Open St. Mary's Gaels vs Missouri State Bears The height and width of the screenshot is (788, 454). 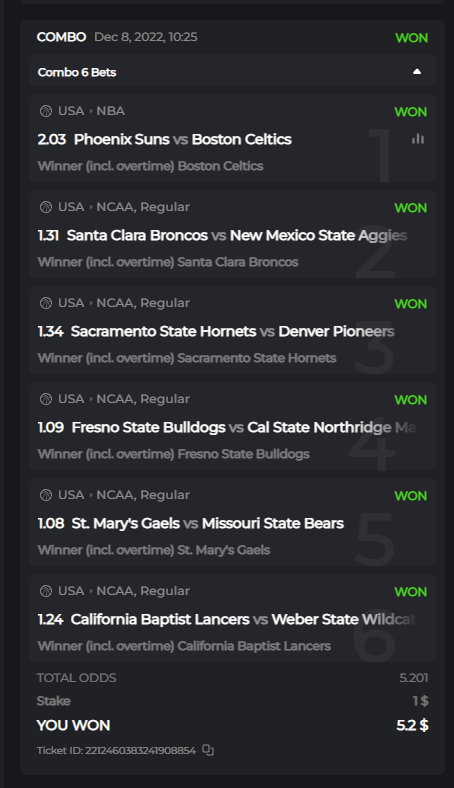click(x=208, y=523)
